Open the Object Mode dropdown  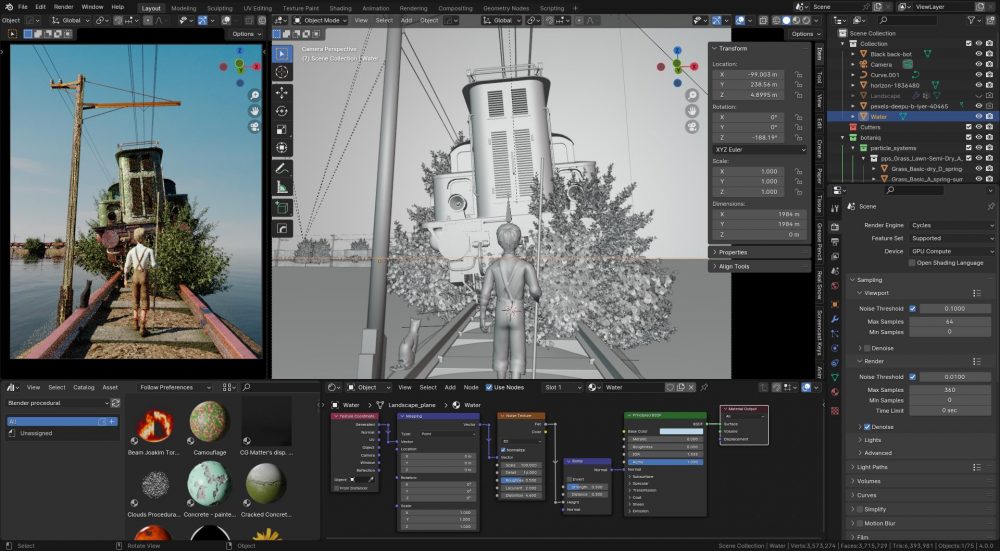coord(320,20)
